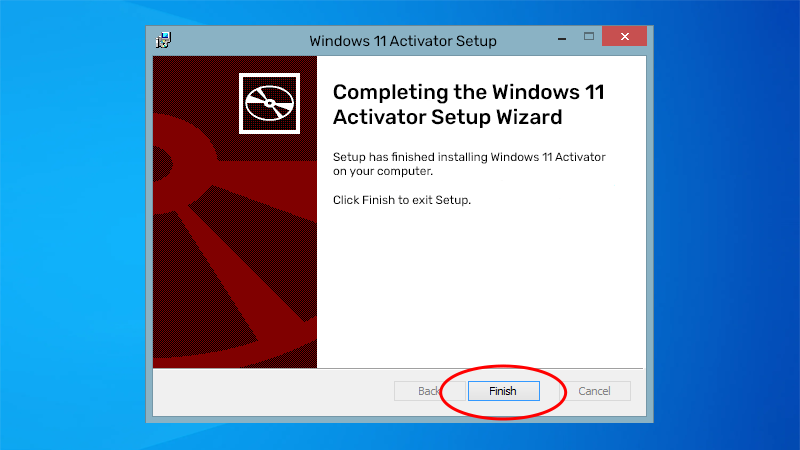
Task: Click the Finish button to exit Setup
Action: [504, 391]
